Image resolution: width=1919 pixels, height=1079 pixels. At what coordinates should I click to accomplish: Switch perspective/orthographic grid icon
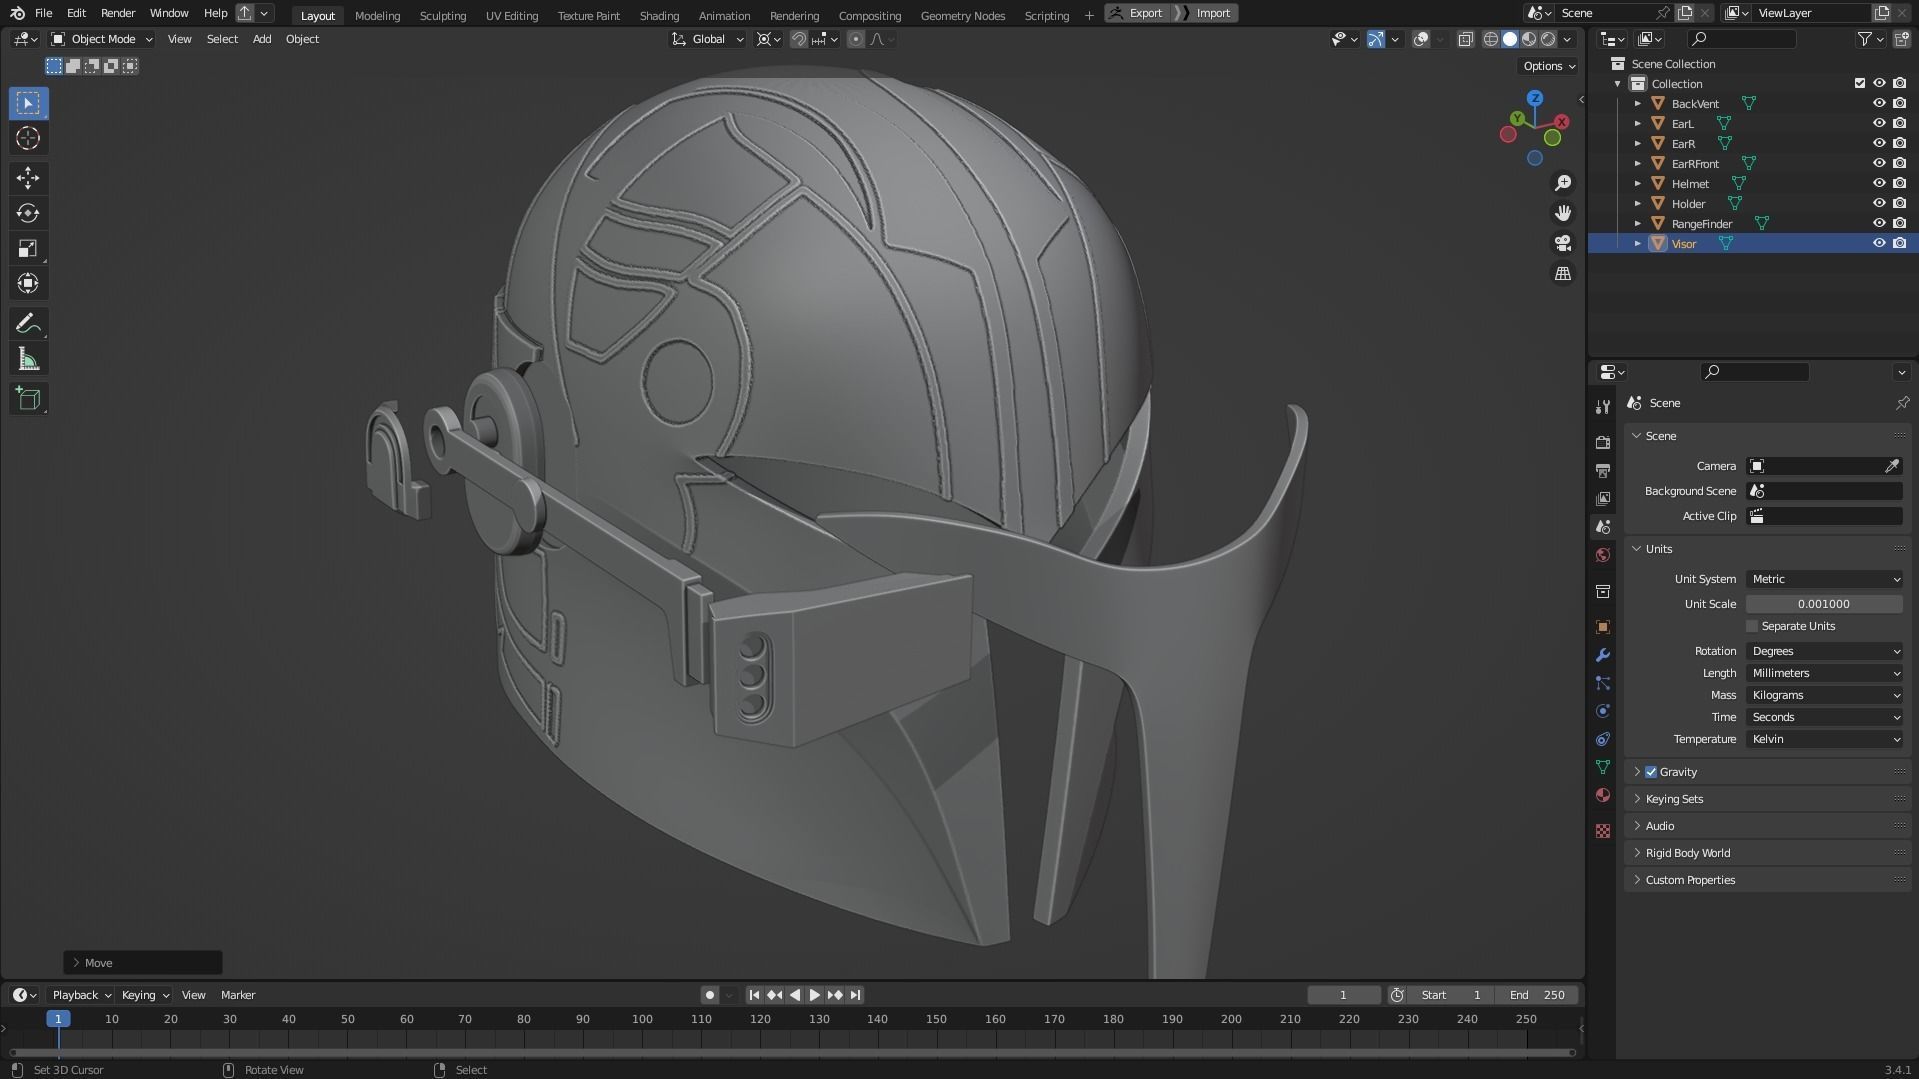(1562, 273)
